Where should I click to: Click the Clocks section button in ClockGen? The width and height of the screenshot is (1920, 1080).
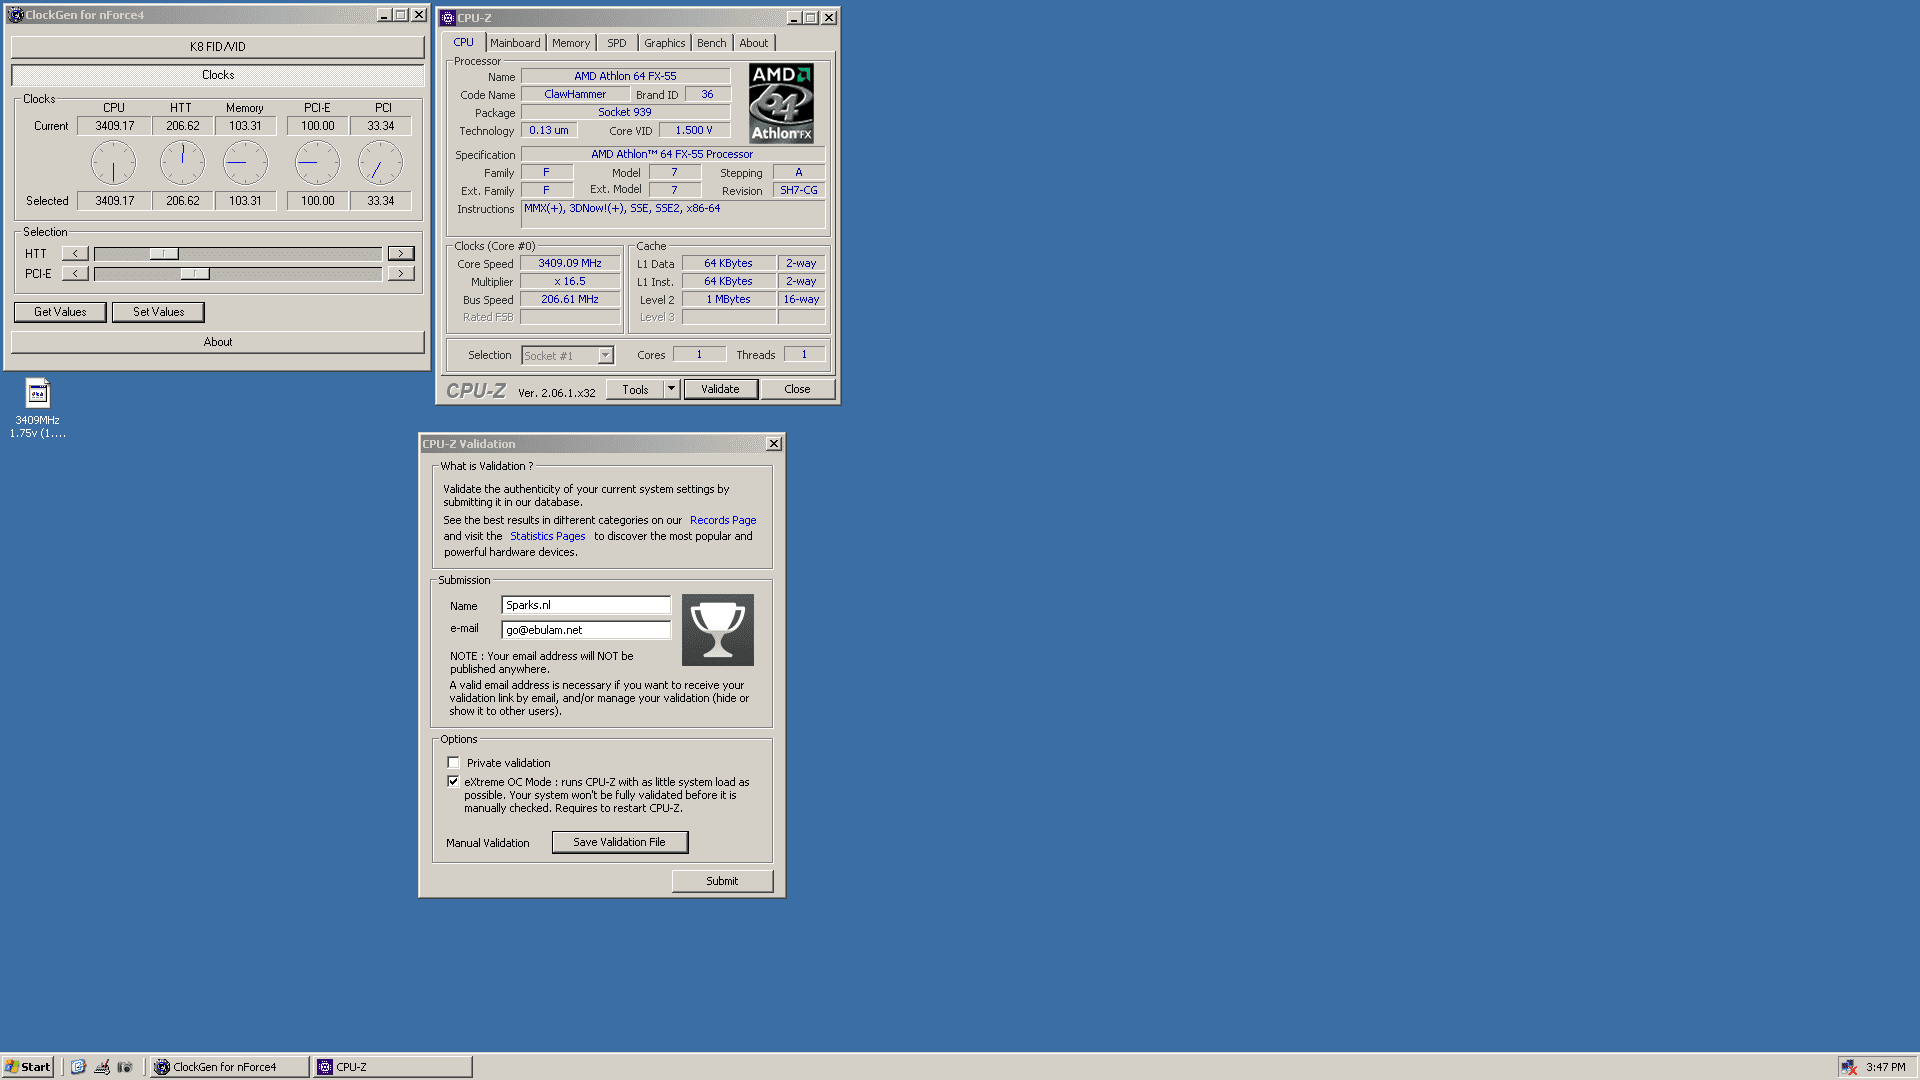[218, 75]
